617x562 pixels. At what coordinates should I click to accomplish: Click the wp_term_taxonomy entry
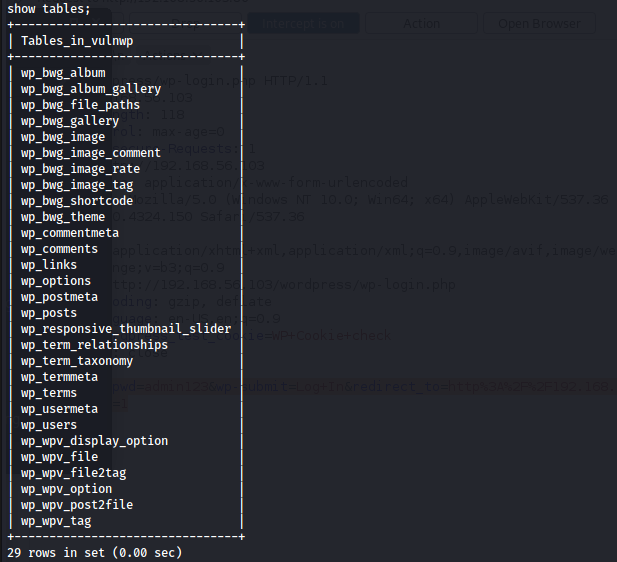coord(77,361)
